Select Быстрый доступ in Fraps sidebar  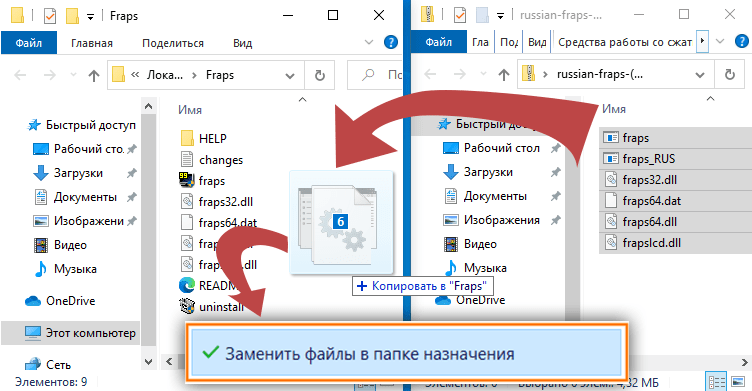(82, 125)
